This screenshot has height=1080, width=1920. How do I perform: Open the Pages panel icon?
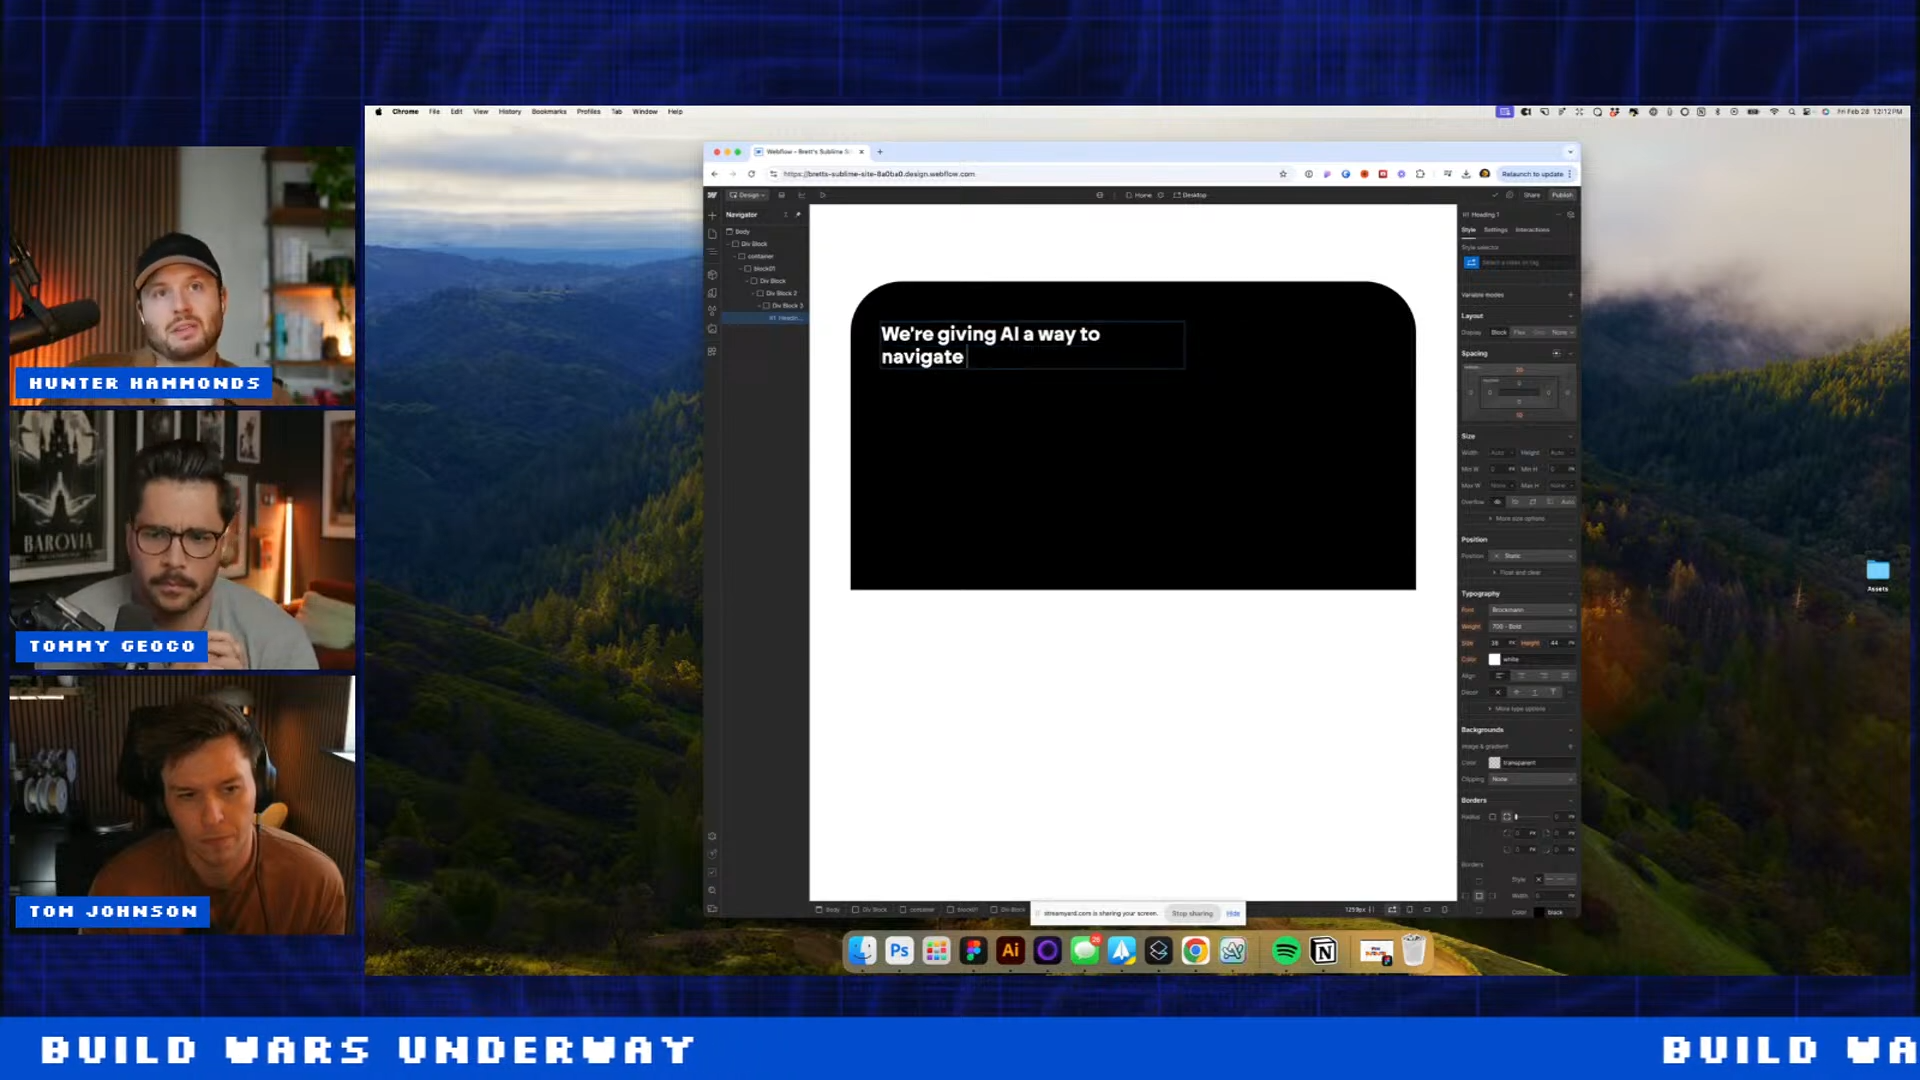point(712,234)
